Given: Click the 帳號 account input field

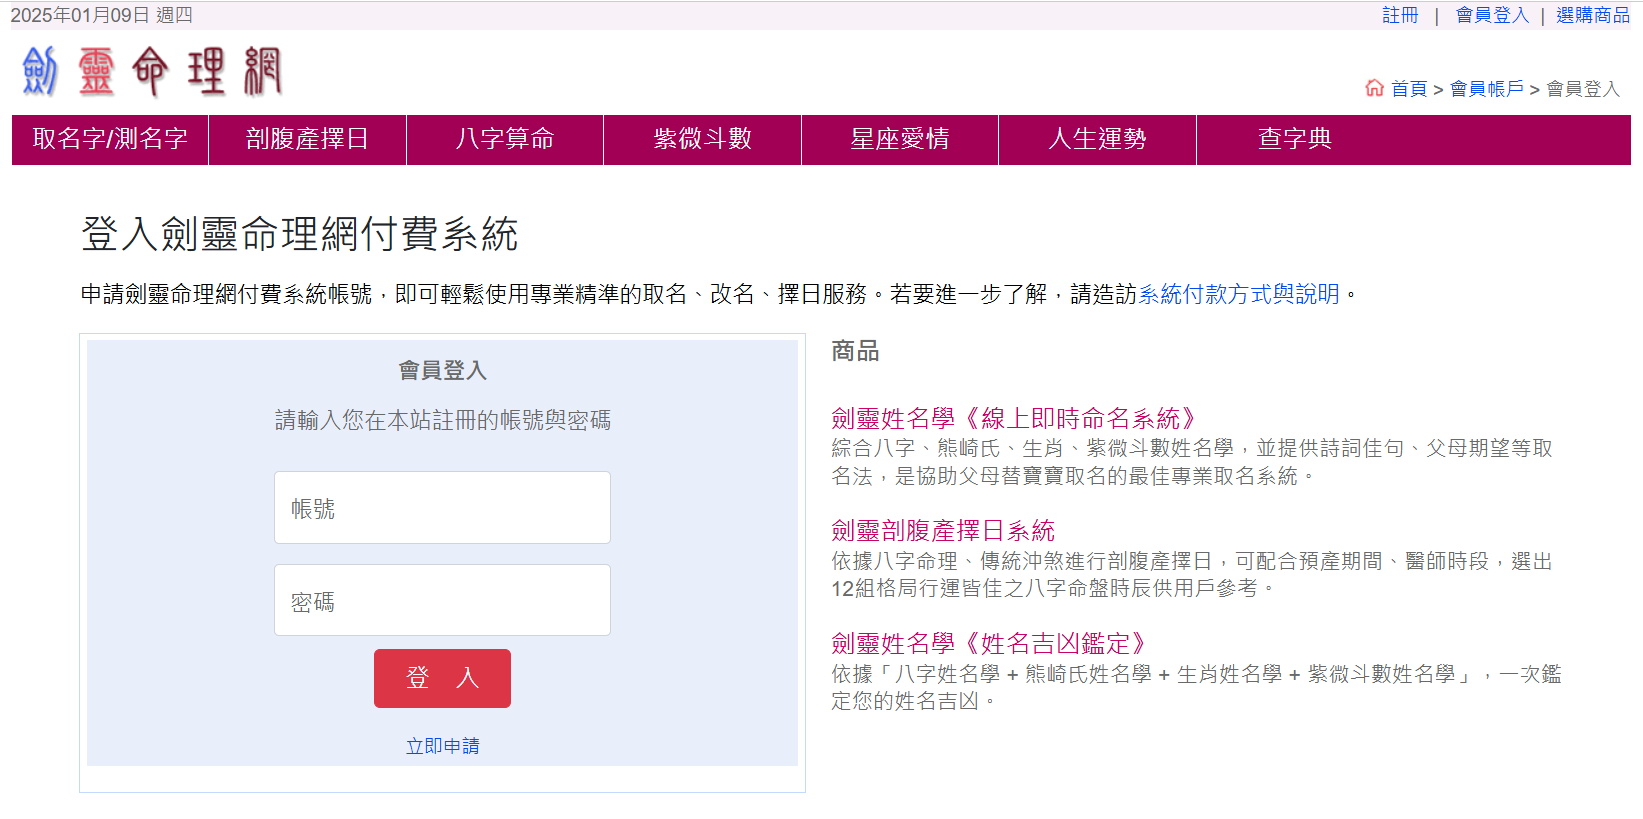Looking at the screenshot, I should [x=442, y=508].
